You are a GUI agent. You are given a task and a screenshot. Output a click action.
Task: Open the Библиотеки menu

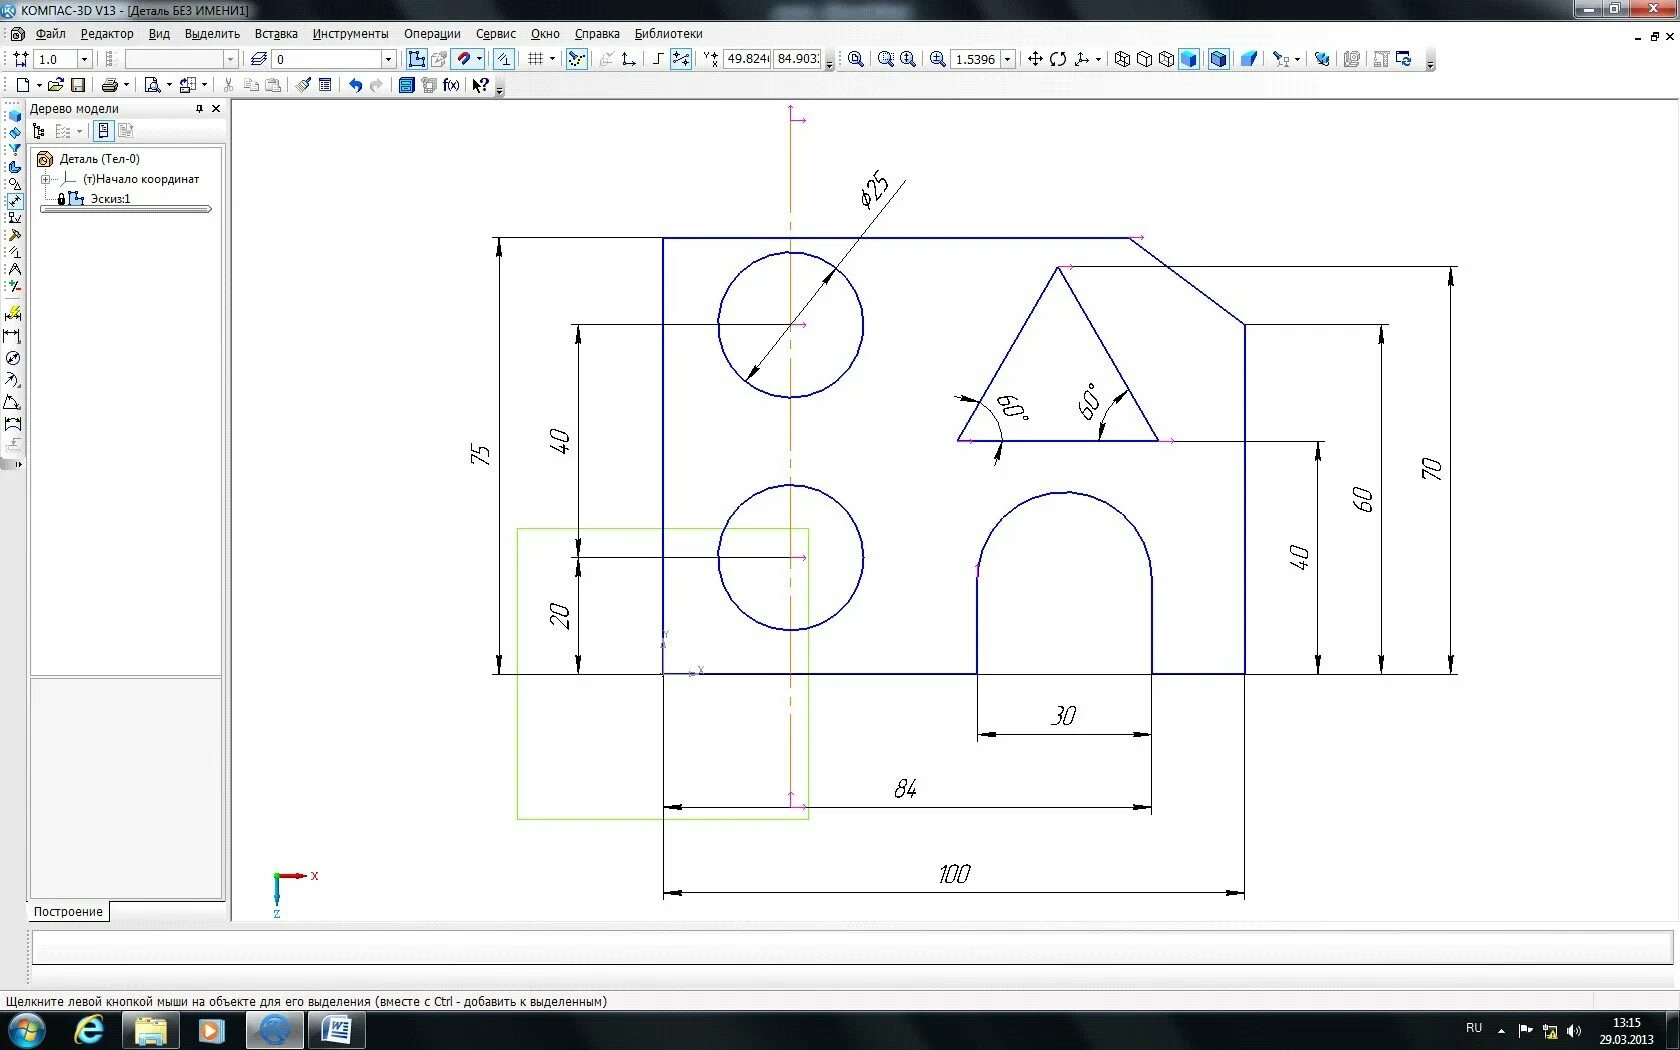(668, 33)
